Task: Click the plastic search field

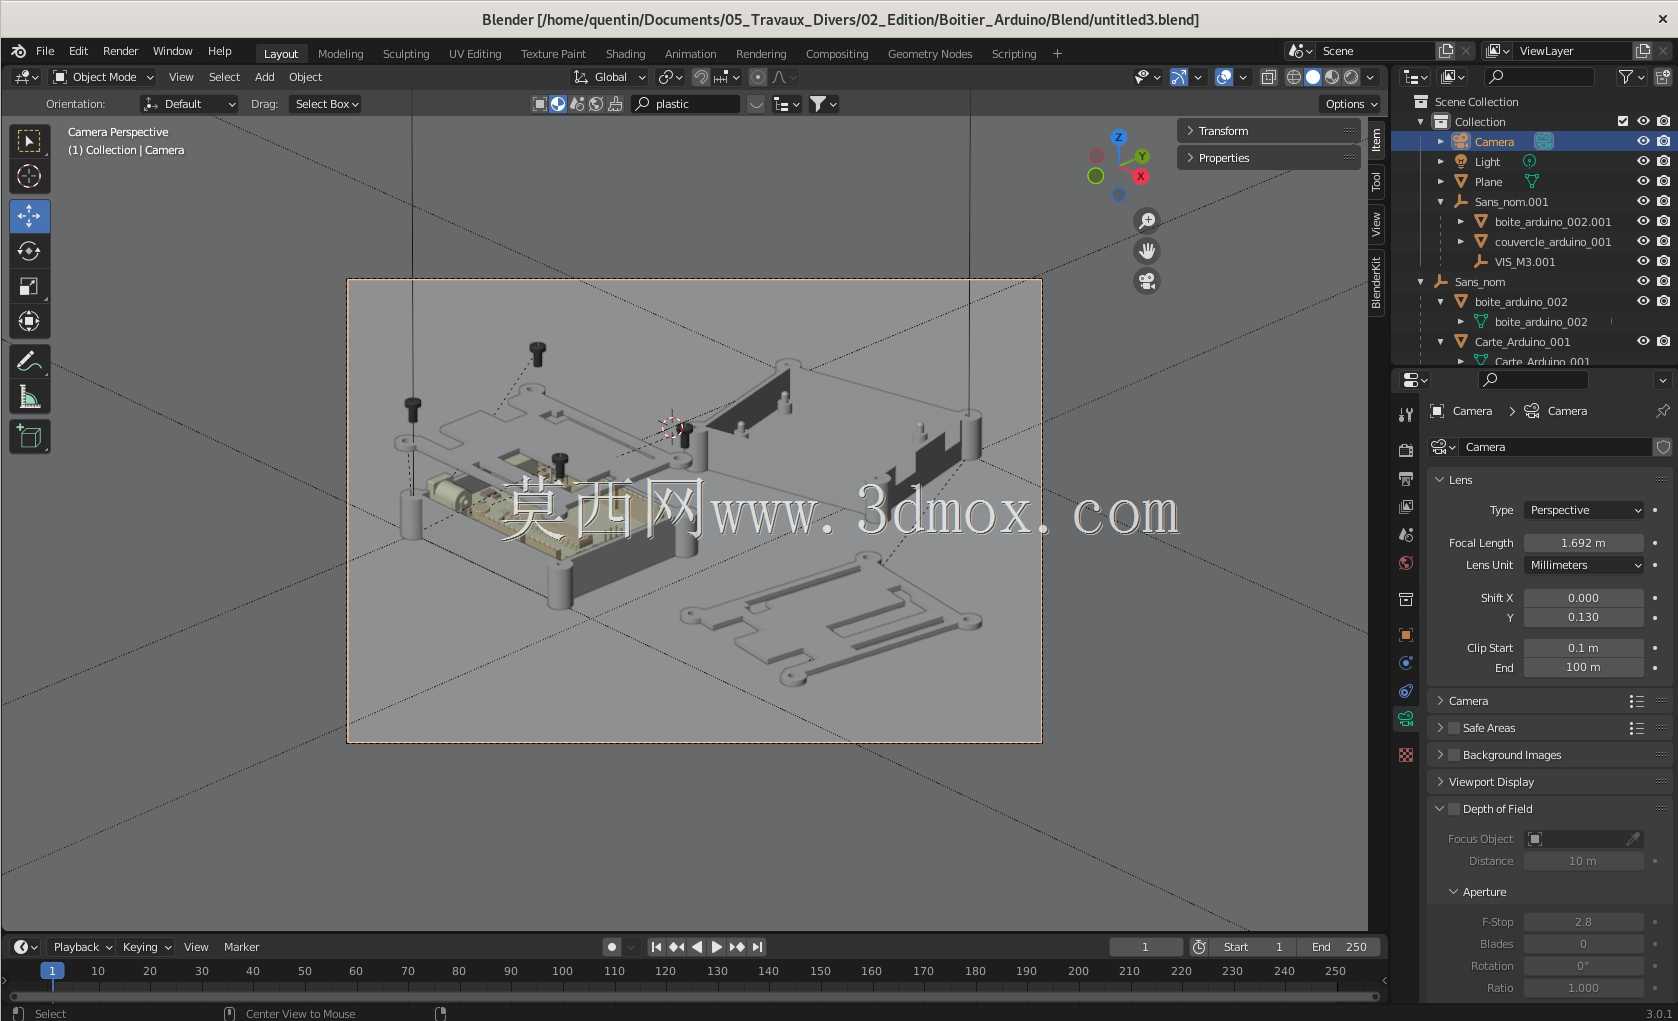Action: 686,104
